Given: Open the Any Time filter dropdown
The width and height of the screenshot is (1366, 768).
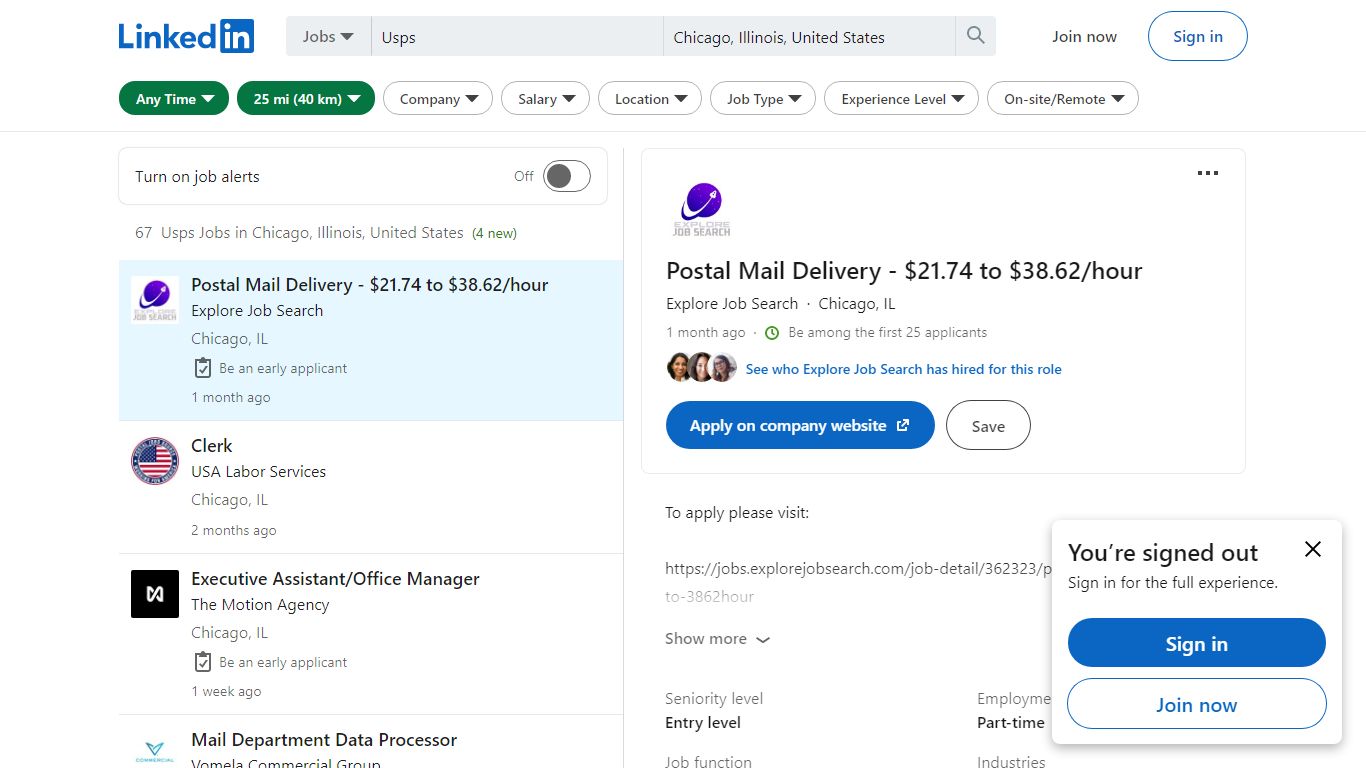Looking at the screenshot, I should (174, 98).
